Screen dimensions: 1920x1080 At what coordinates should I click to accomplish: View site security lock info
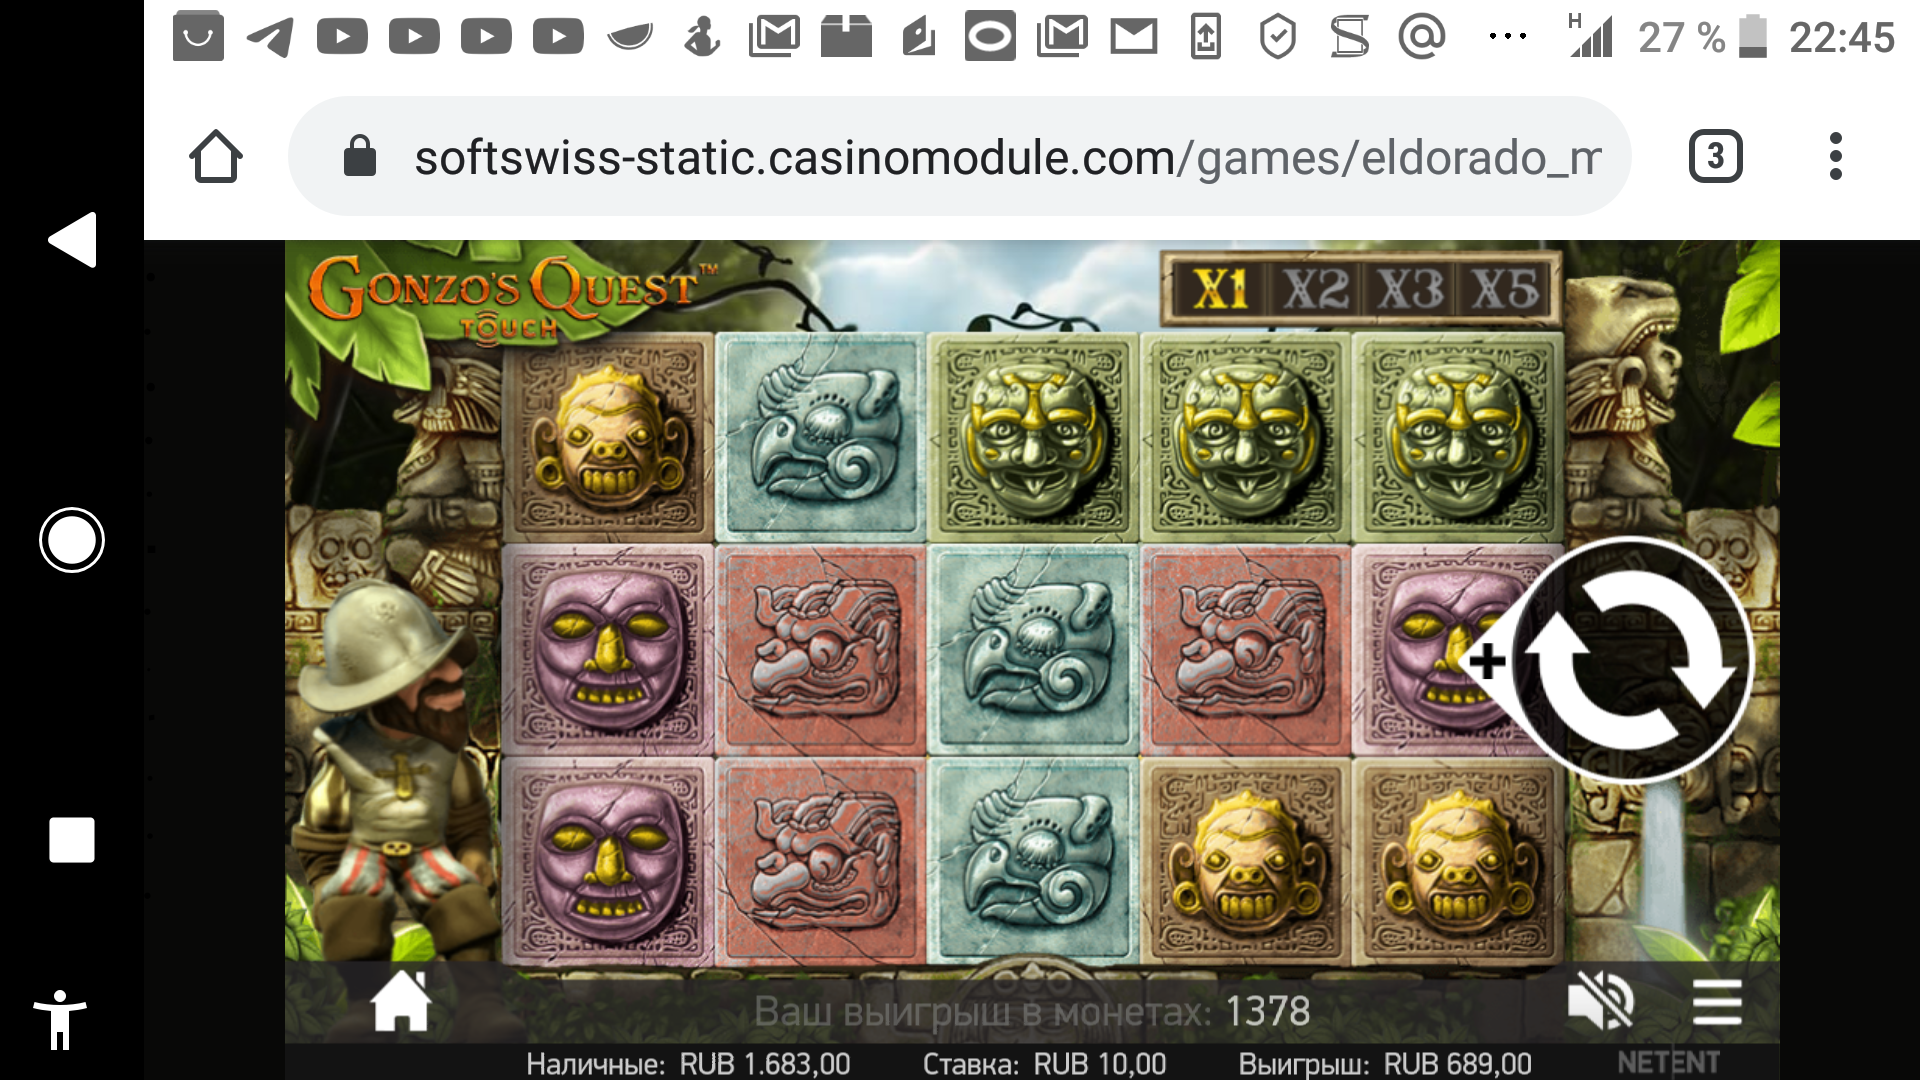coord(359,157)
